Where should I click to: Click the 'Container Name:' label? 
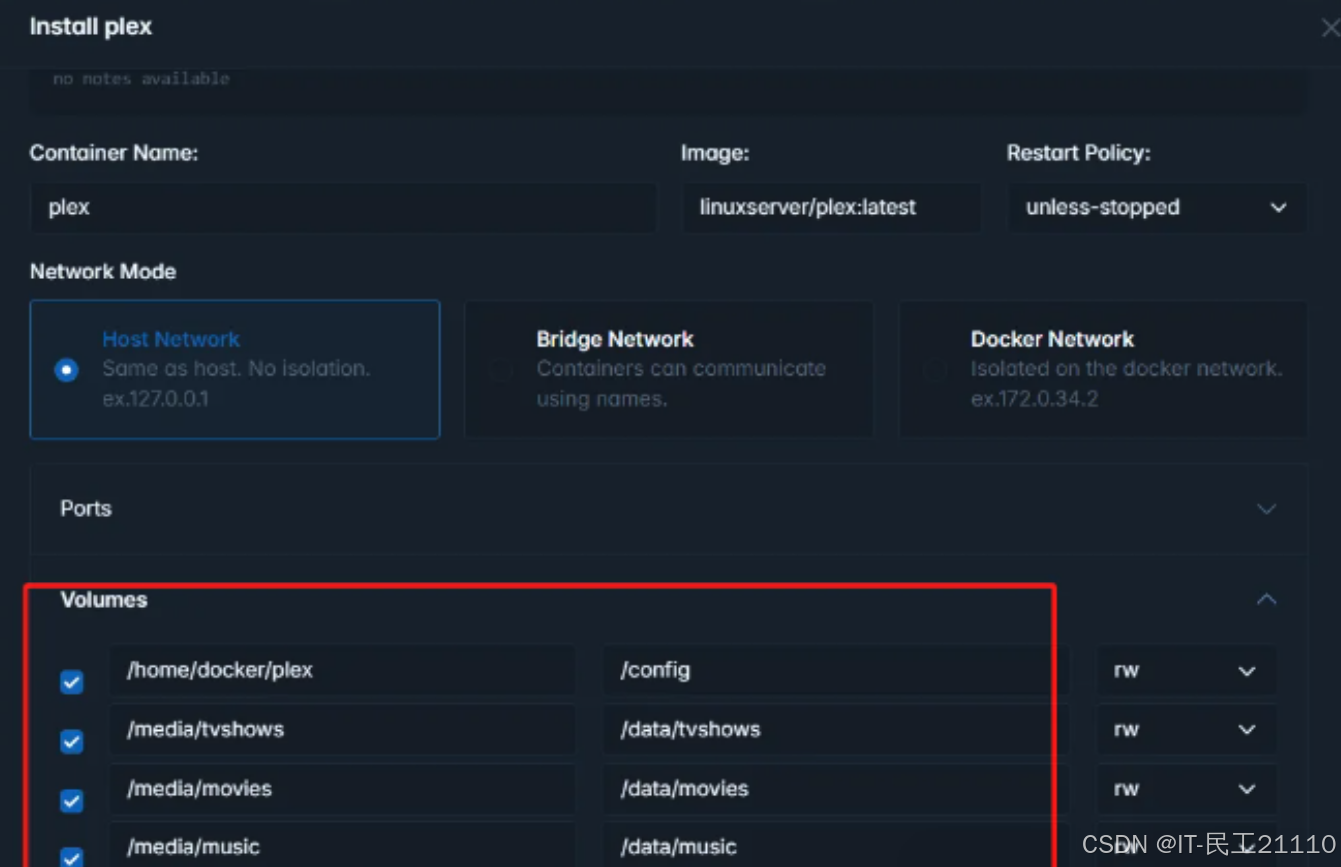[114, 153]
